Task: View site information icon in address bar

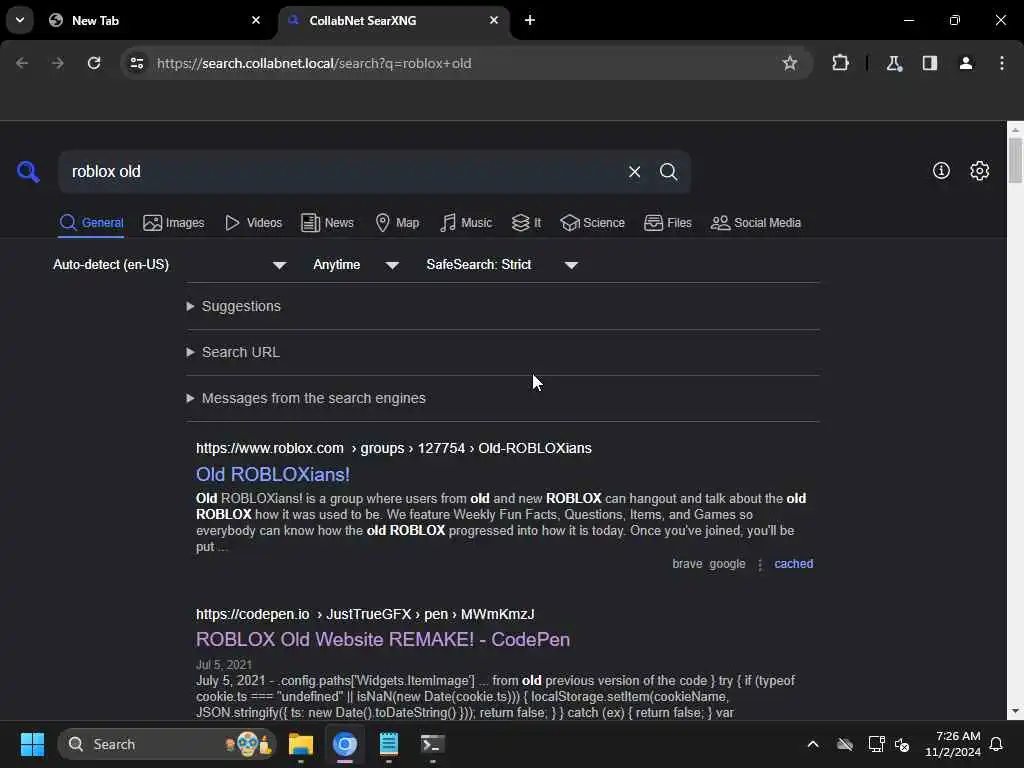Action: [136, 63]
